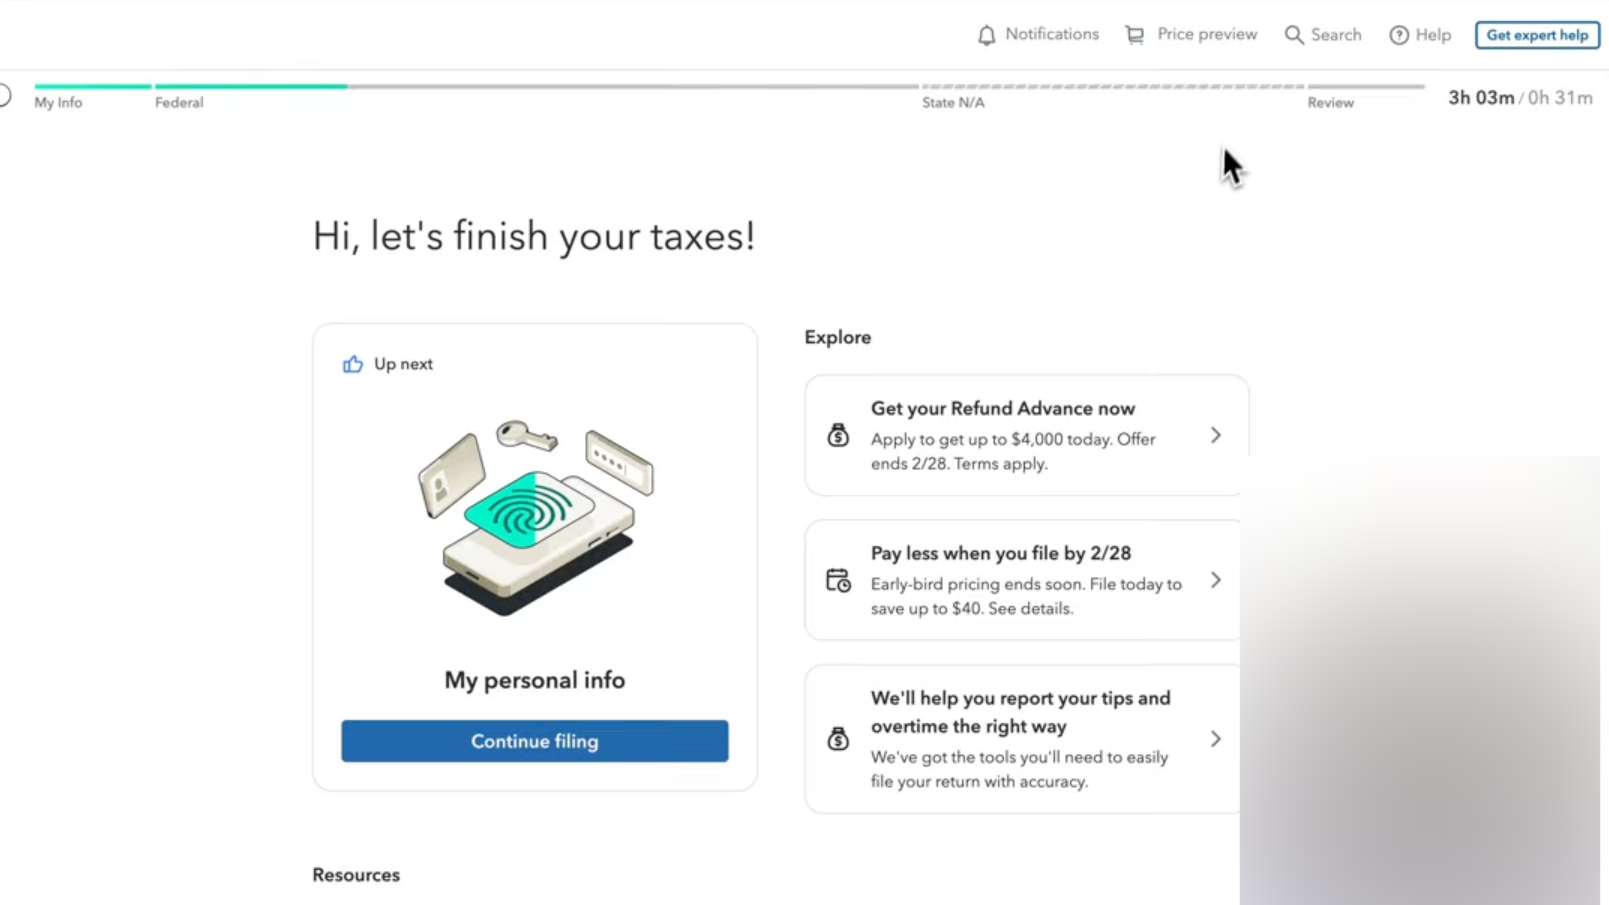Expand the Refund Advance card chevron
Viewport: 1609px width, 905px height.
(1216, 435)
